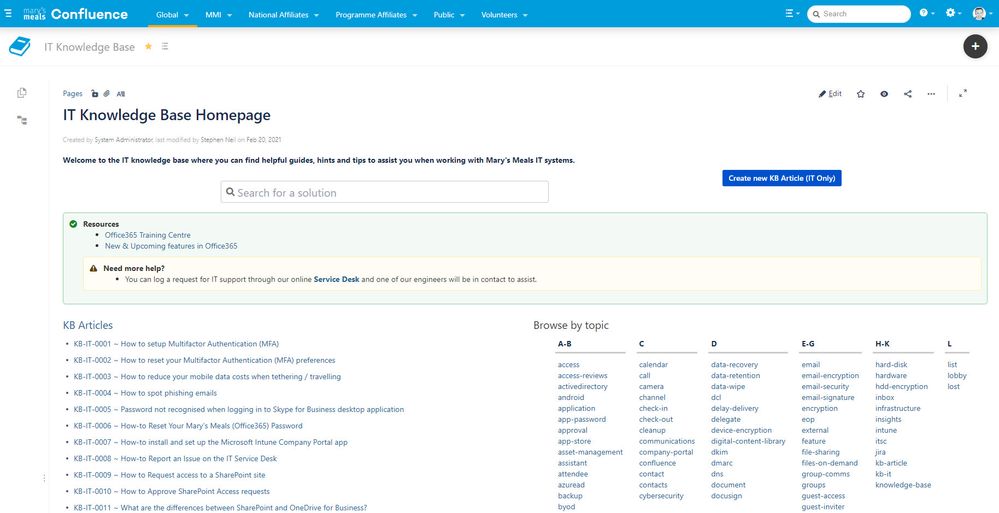Viewport: 999px width, 513px height.
Task: Click the IT Knowledge Base book icon
Action: tap(20, 47)
